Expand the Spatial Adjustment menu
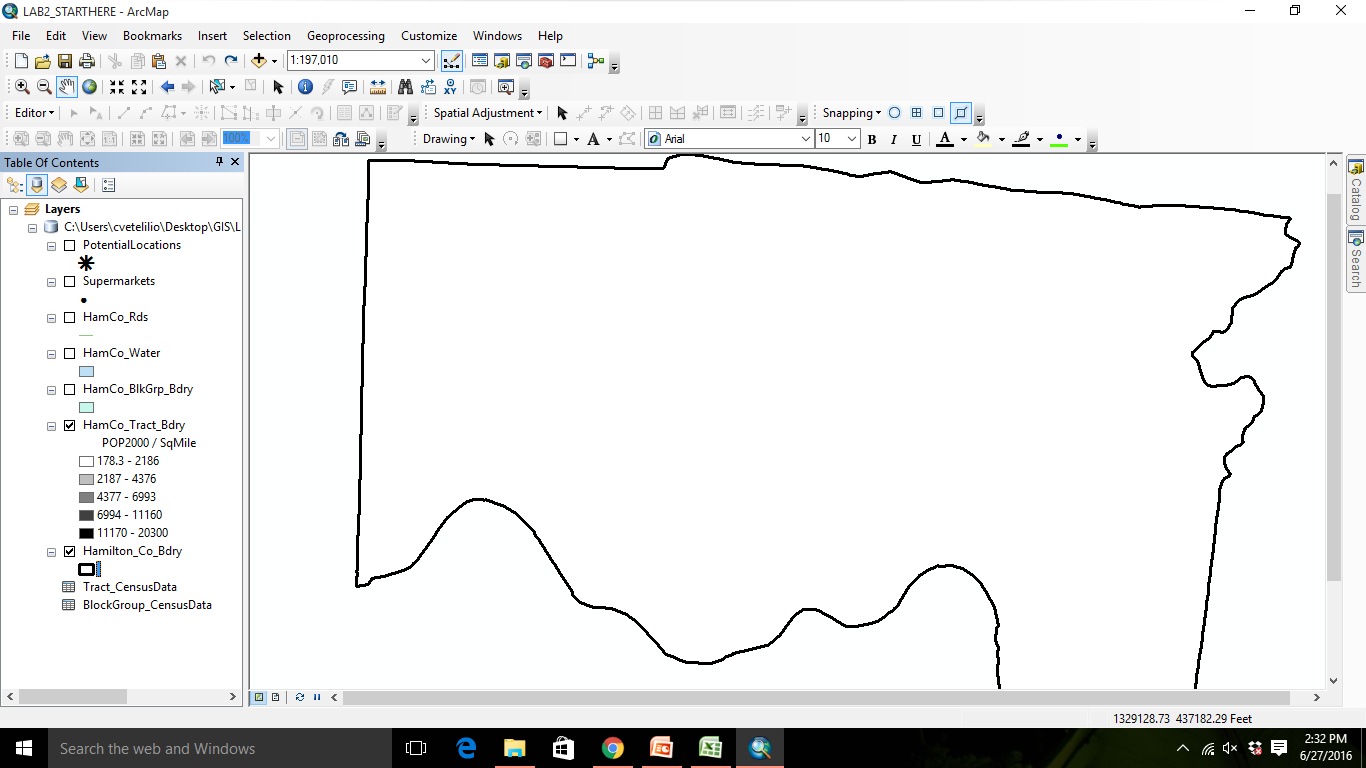Viewport: 1366px width, 768px height. pyautogui.click(x=488, y=113)
